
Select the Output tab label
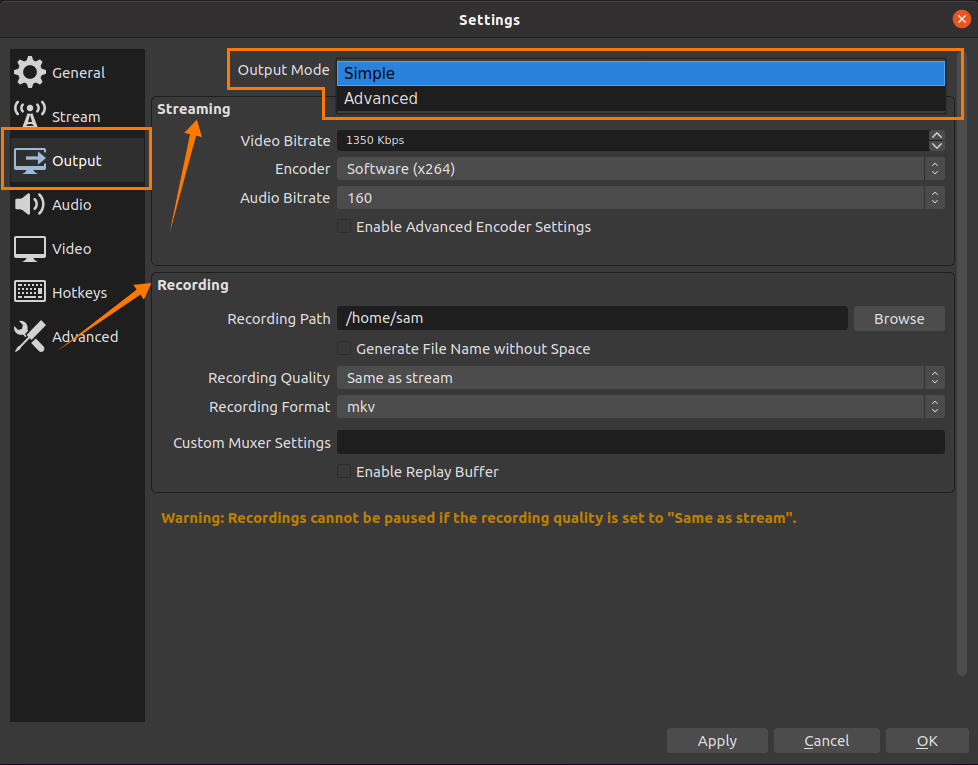coord(77,161)
